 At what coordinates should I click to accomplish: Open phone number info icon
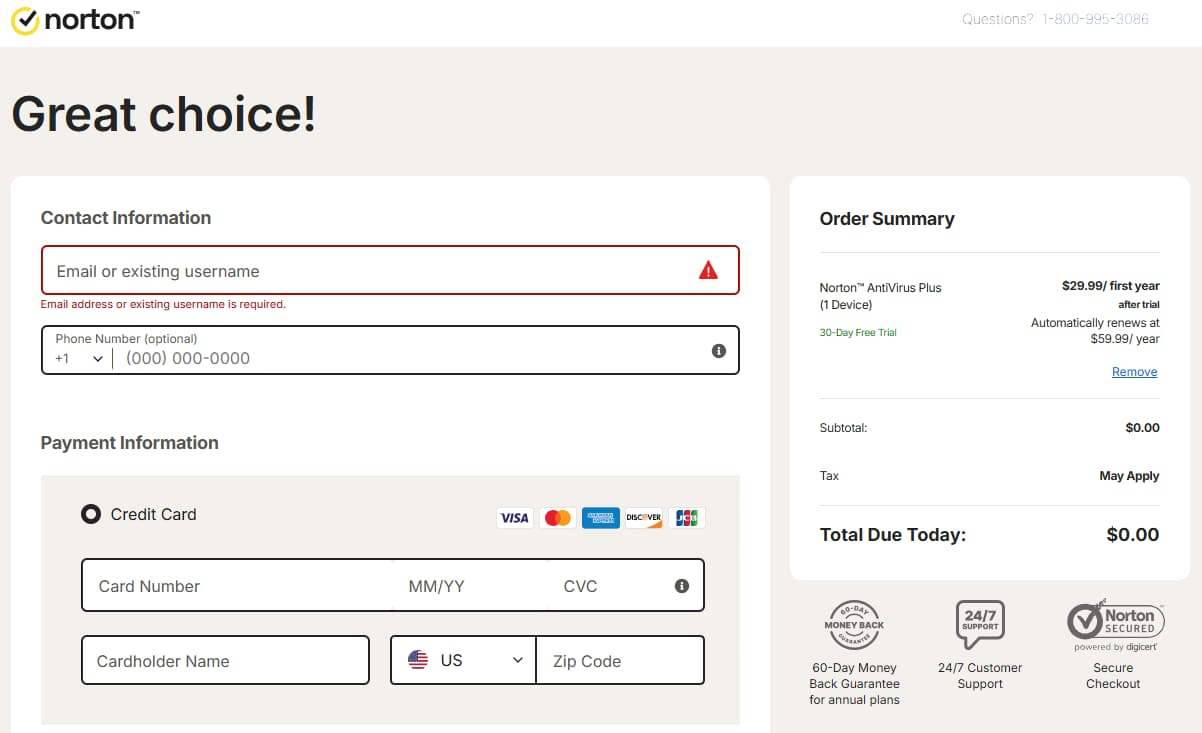click(x=718, y=351)
